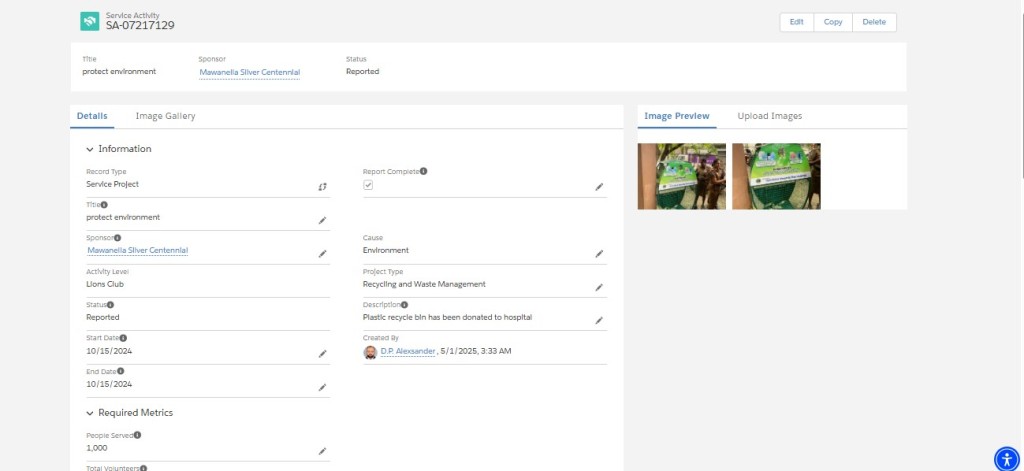Edit the End Date pencil icon
1024x471 pixels.
coord(322,387)
